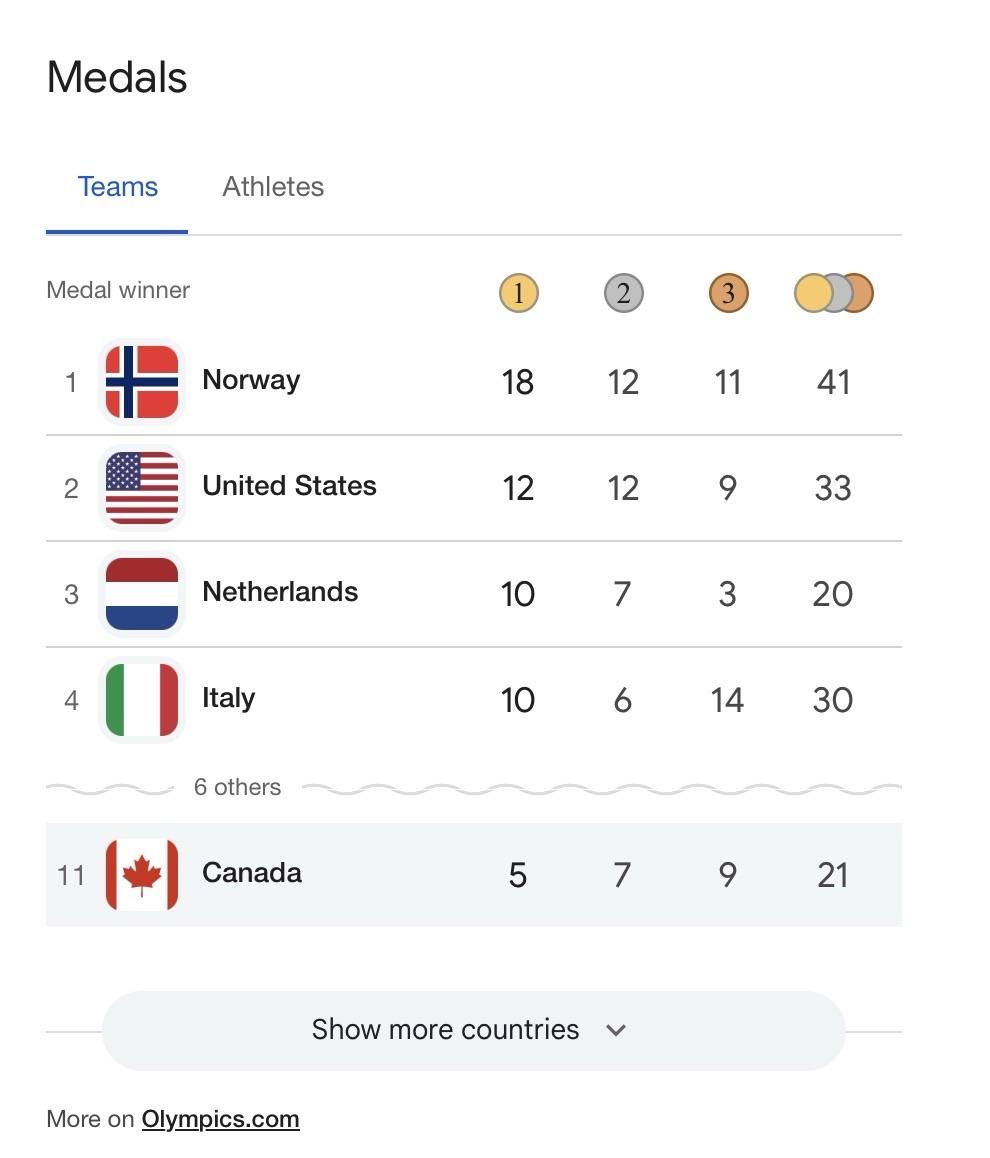Click Italy's team name
The width and height of the screenshot is (990, 1158).
point(228,698)
